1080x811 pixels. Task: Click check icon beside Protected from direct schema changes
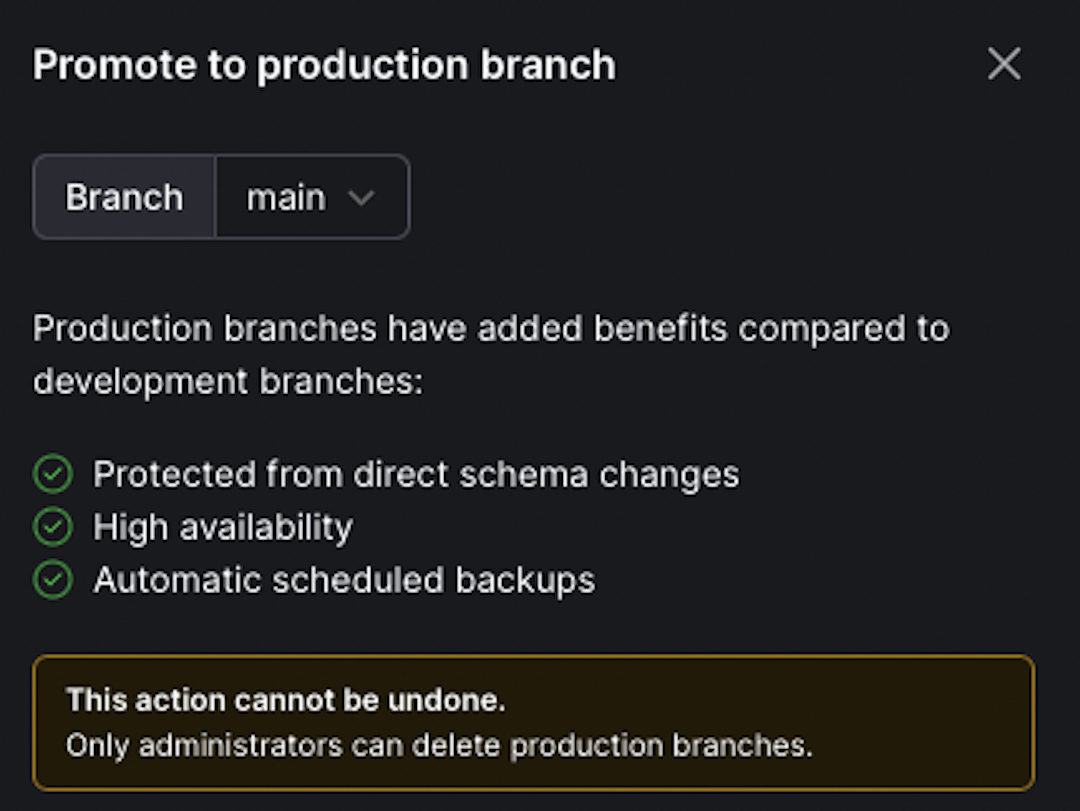pyautogui.click(x=52, y=474)
